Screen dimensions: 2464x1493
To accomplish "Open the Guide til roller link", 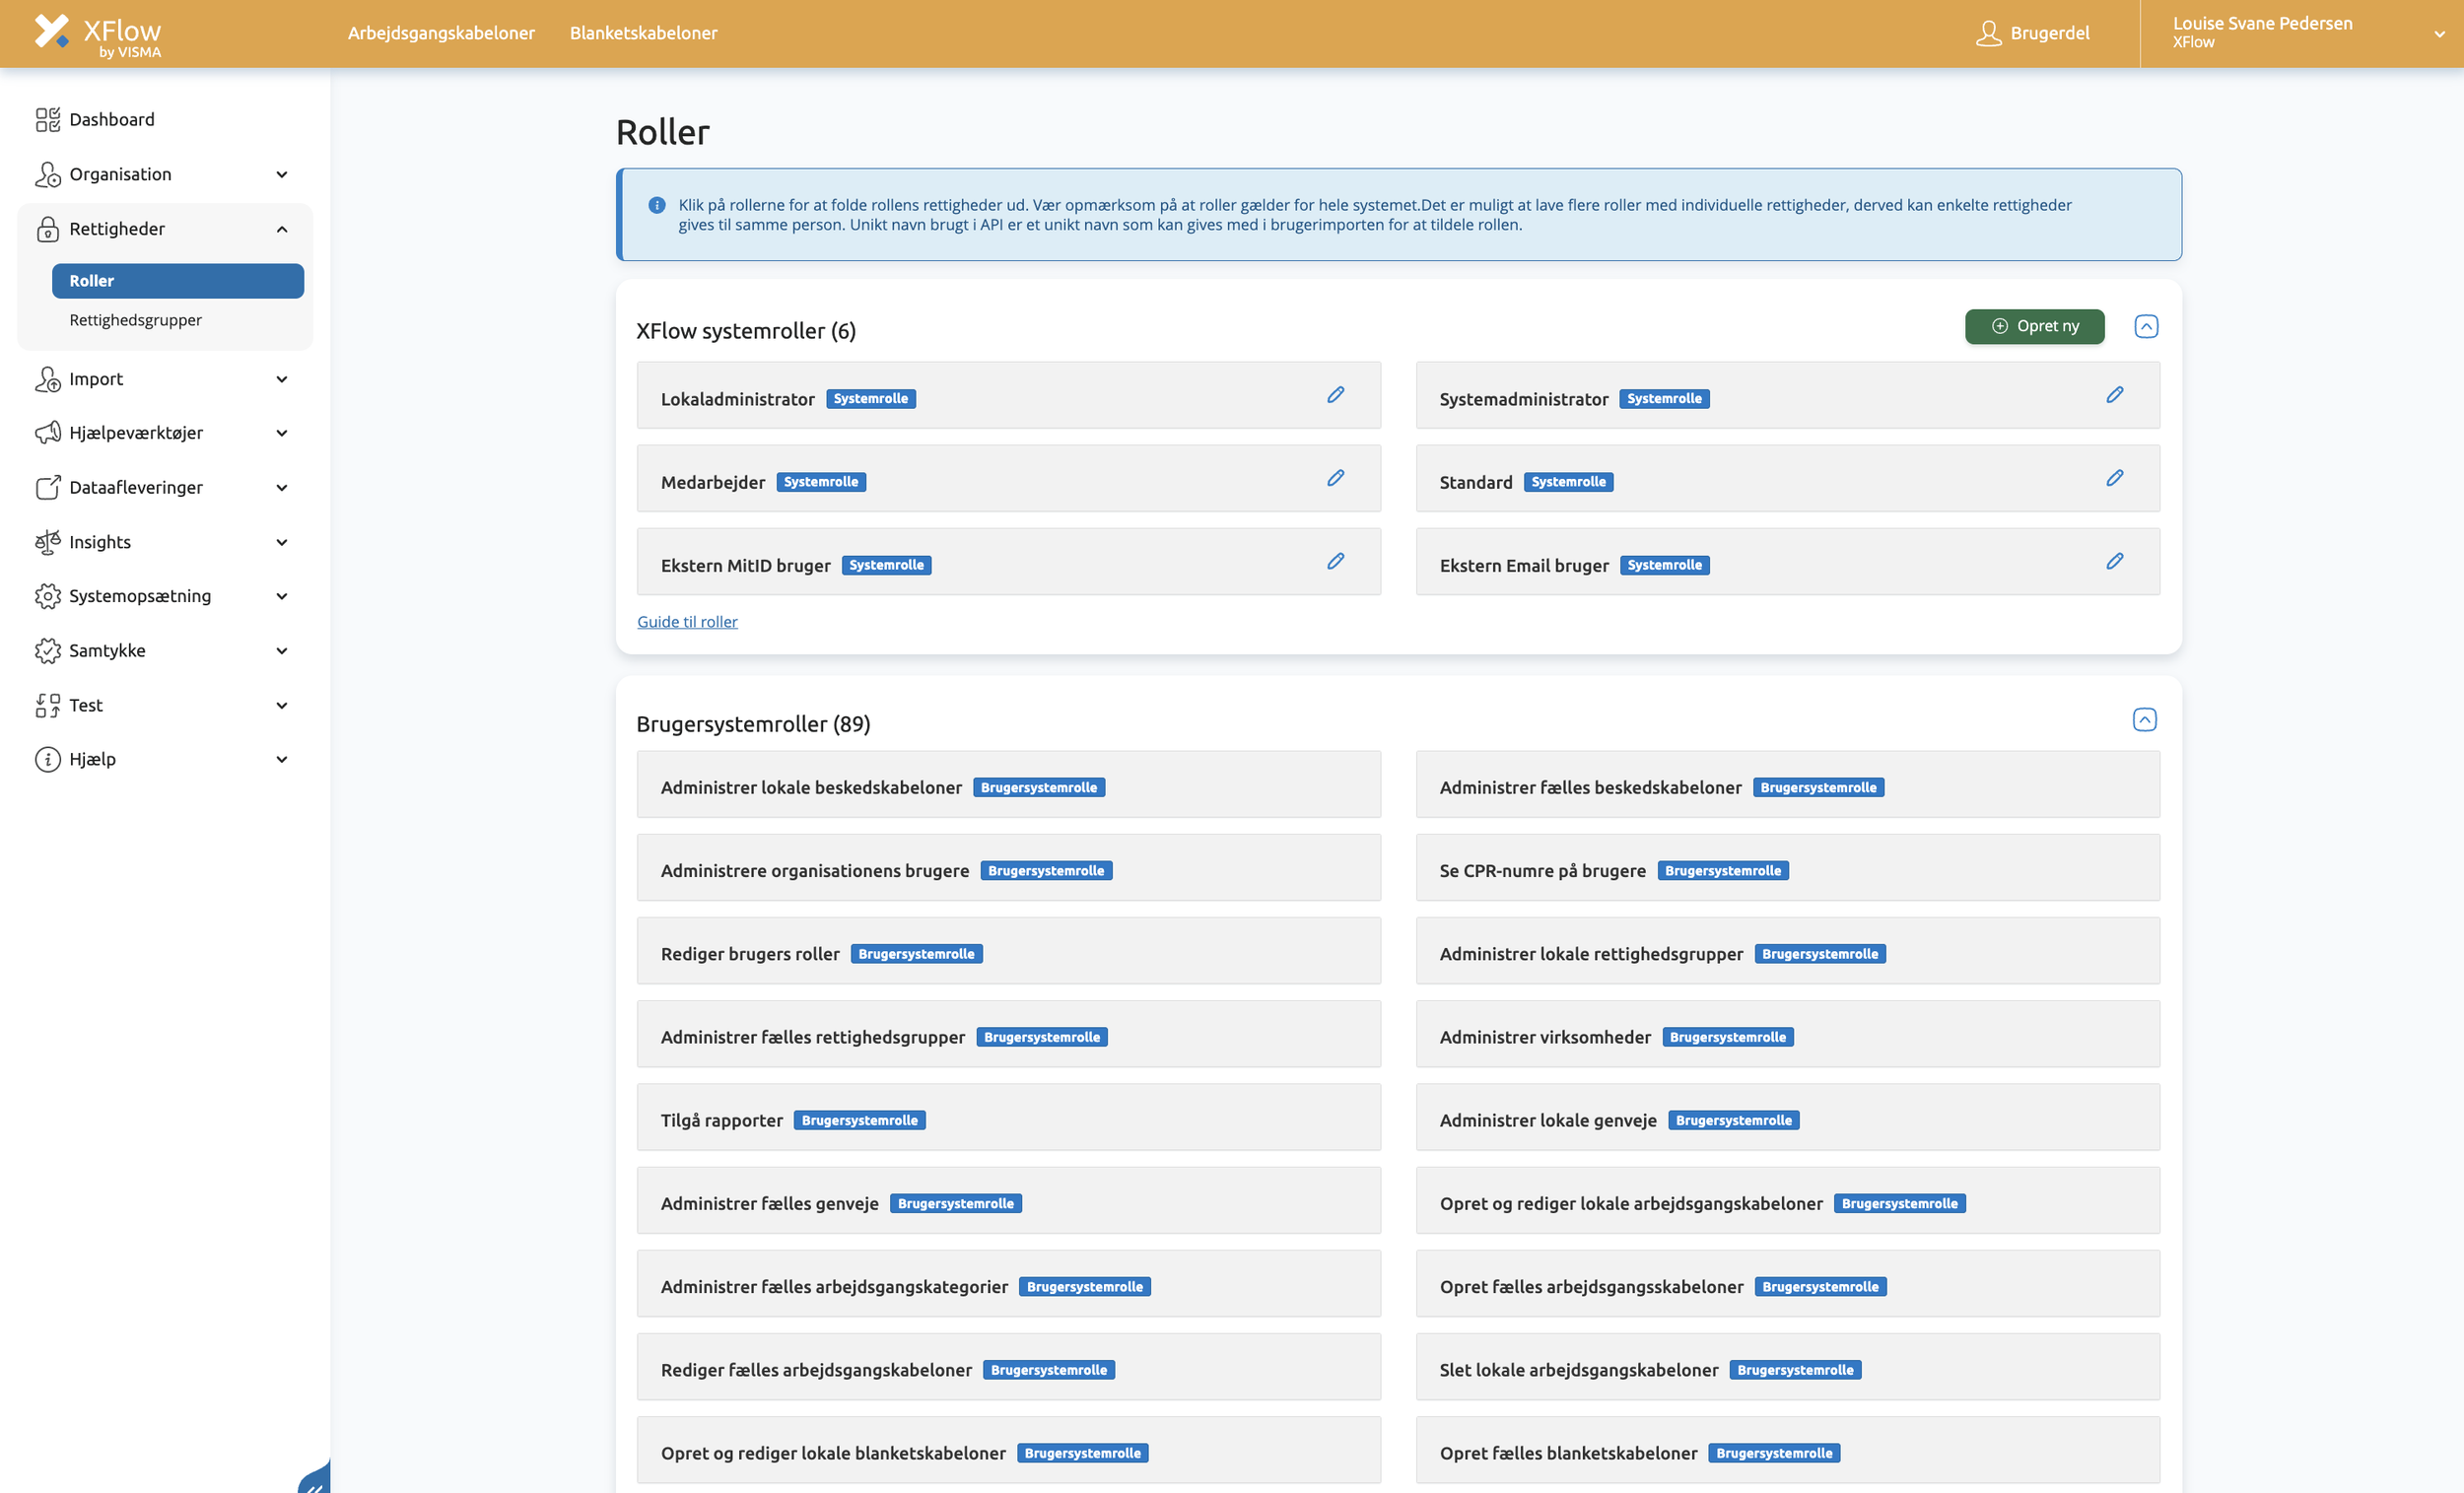I will (687, 622).
